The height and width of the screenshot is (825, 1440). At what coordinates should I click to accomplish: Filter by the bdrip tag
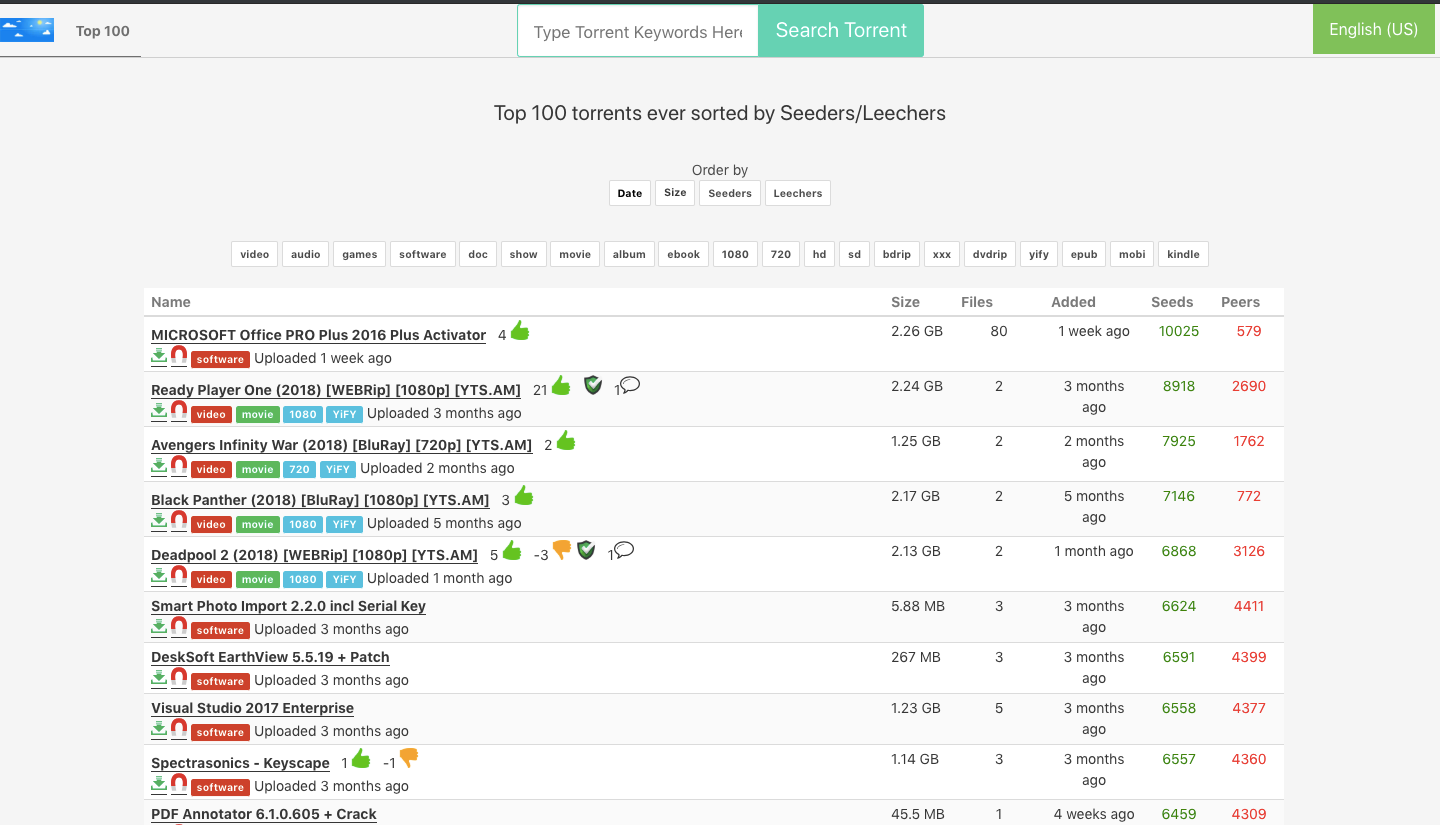(x=897, y=254)
